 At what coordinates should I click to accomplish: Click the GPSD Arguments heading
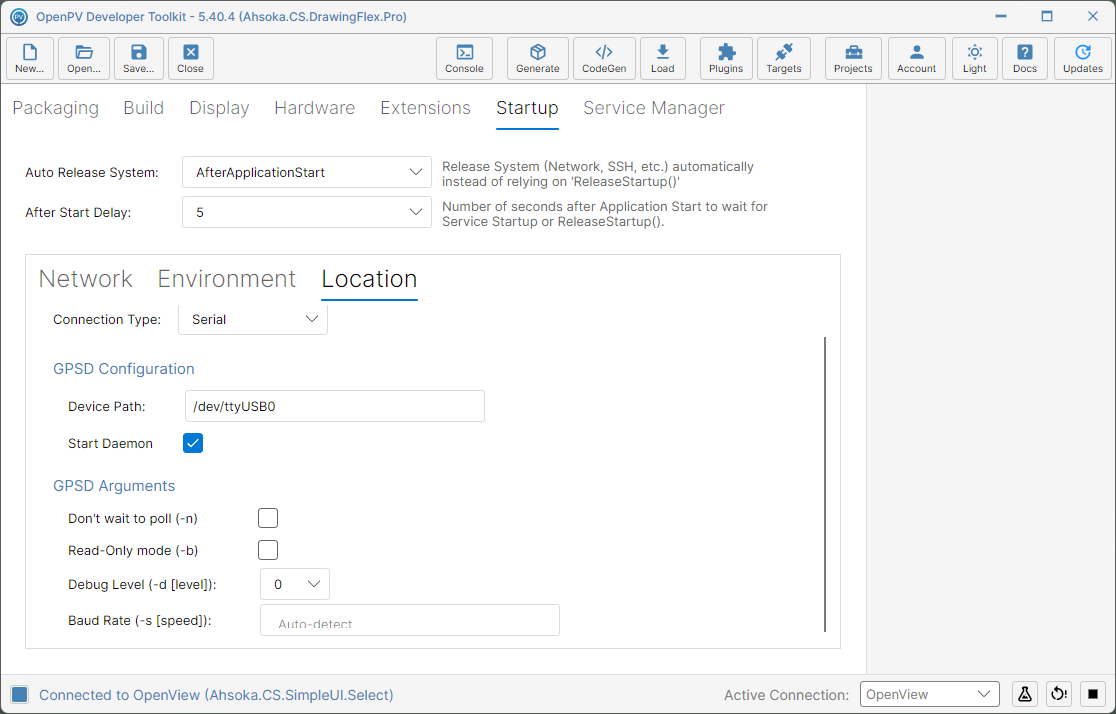(114, 485)
